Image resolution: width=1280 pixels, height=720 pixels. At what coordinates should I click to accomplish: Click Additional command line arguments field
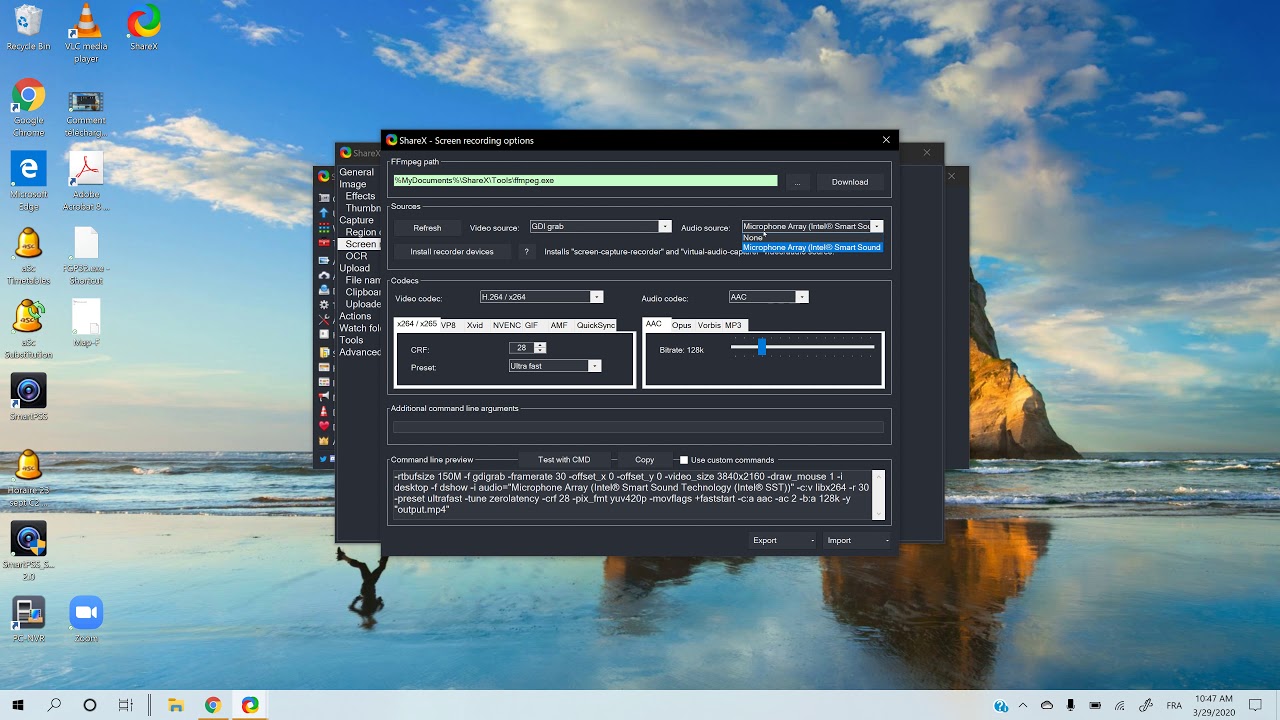(638, 427)
